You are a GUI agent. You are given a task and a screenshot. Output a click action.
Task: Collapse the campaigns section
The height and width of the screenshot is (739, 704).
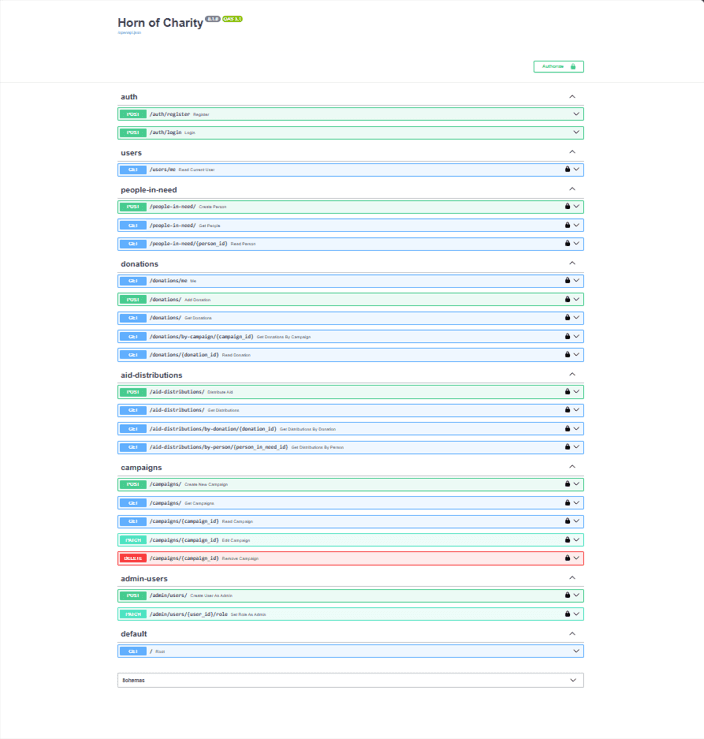(x=572, y=467)
